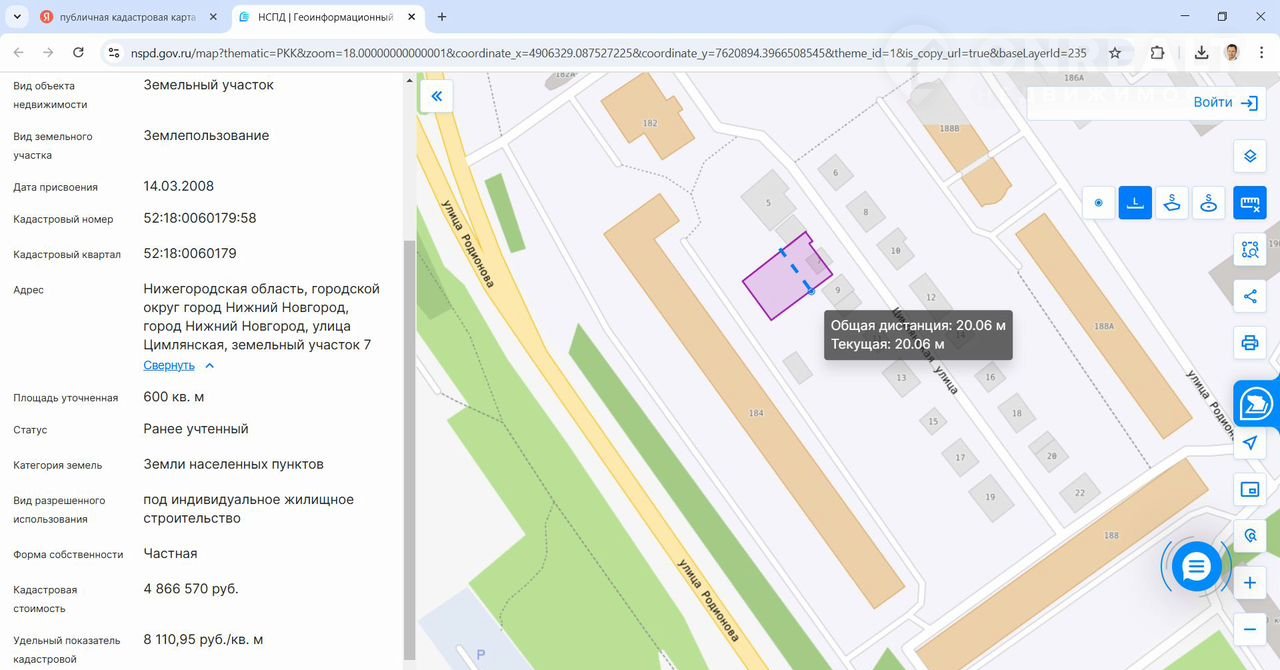
Task: Share the current map link
Action: tap(1249, 296)
